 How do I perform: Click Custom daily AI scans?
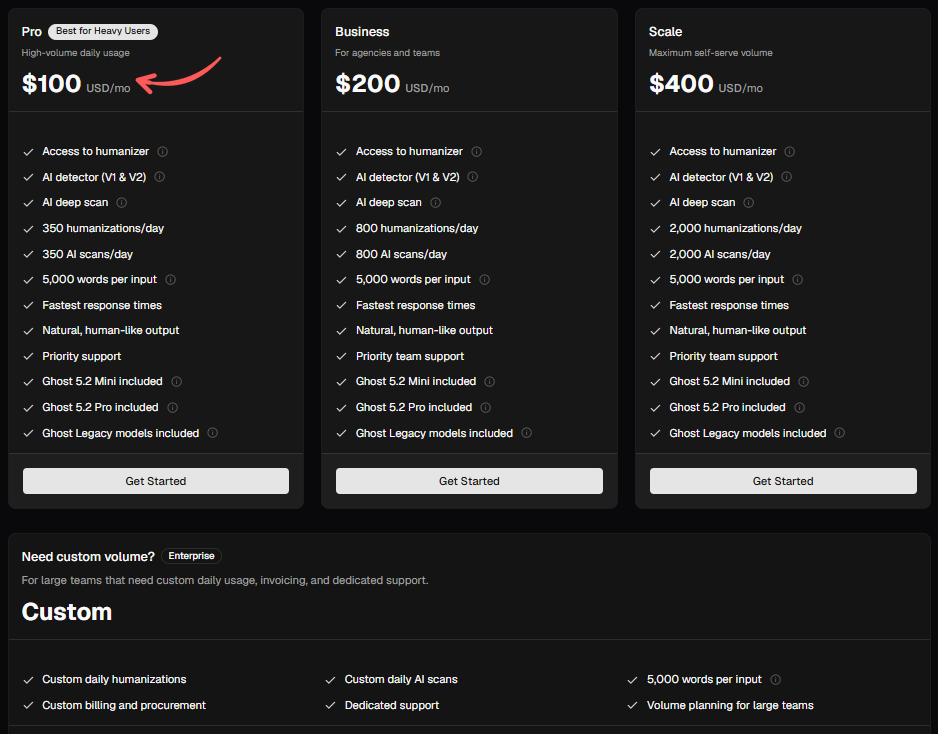(x=401, y=680)
